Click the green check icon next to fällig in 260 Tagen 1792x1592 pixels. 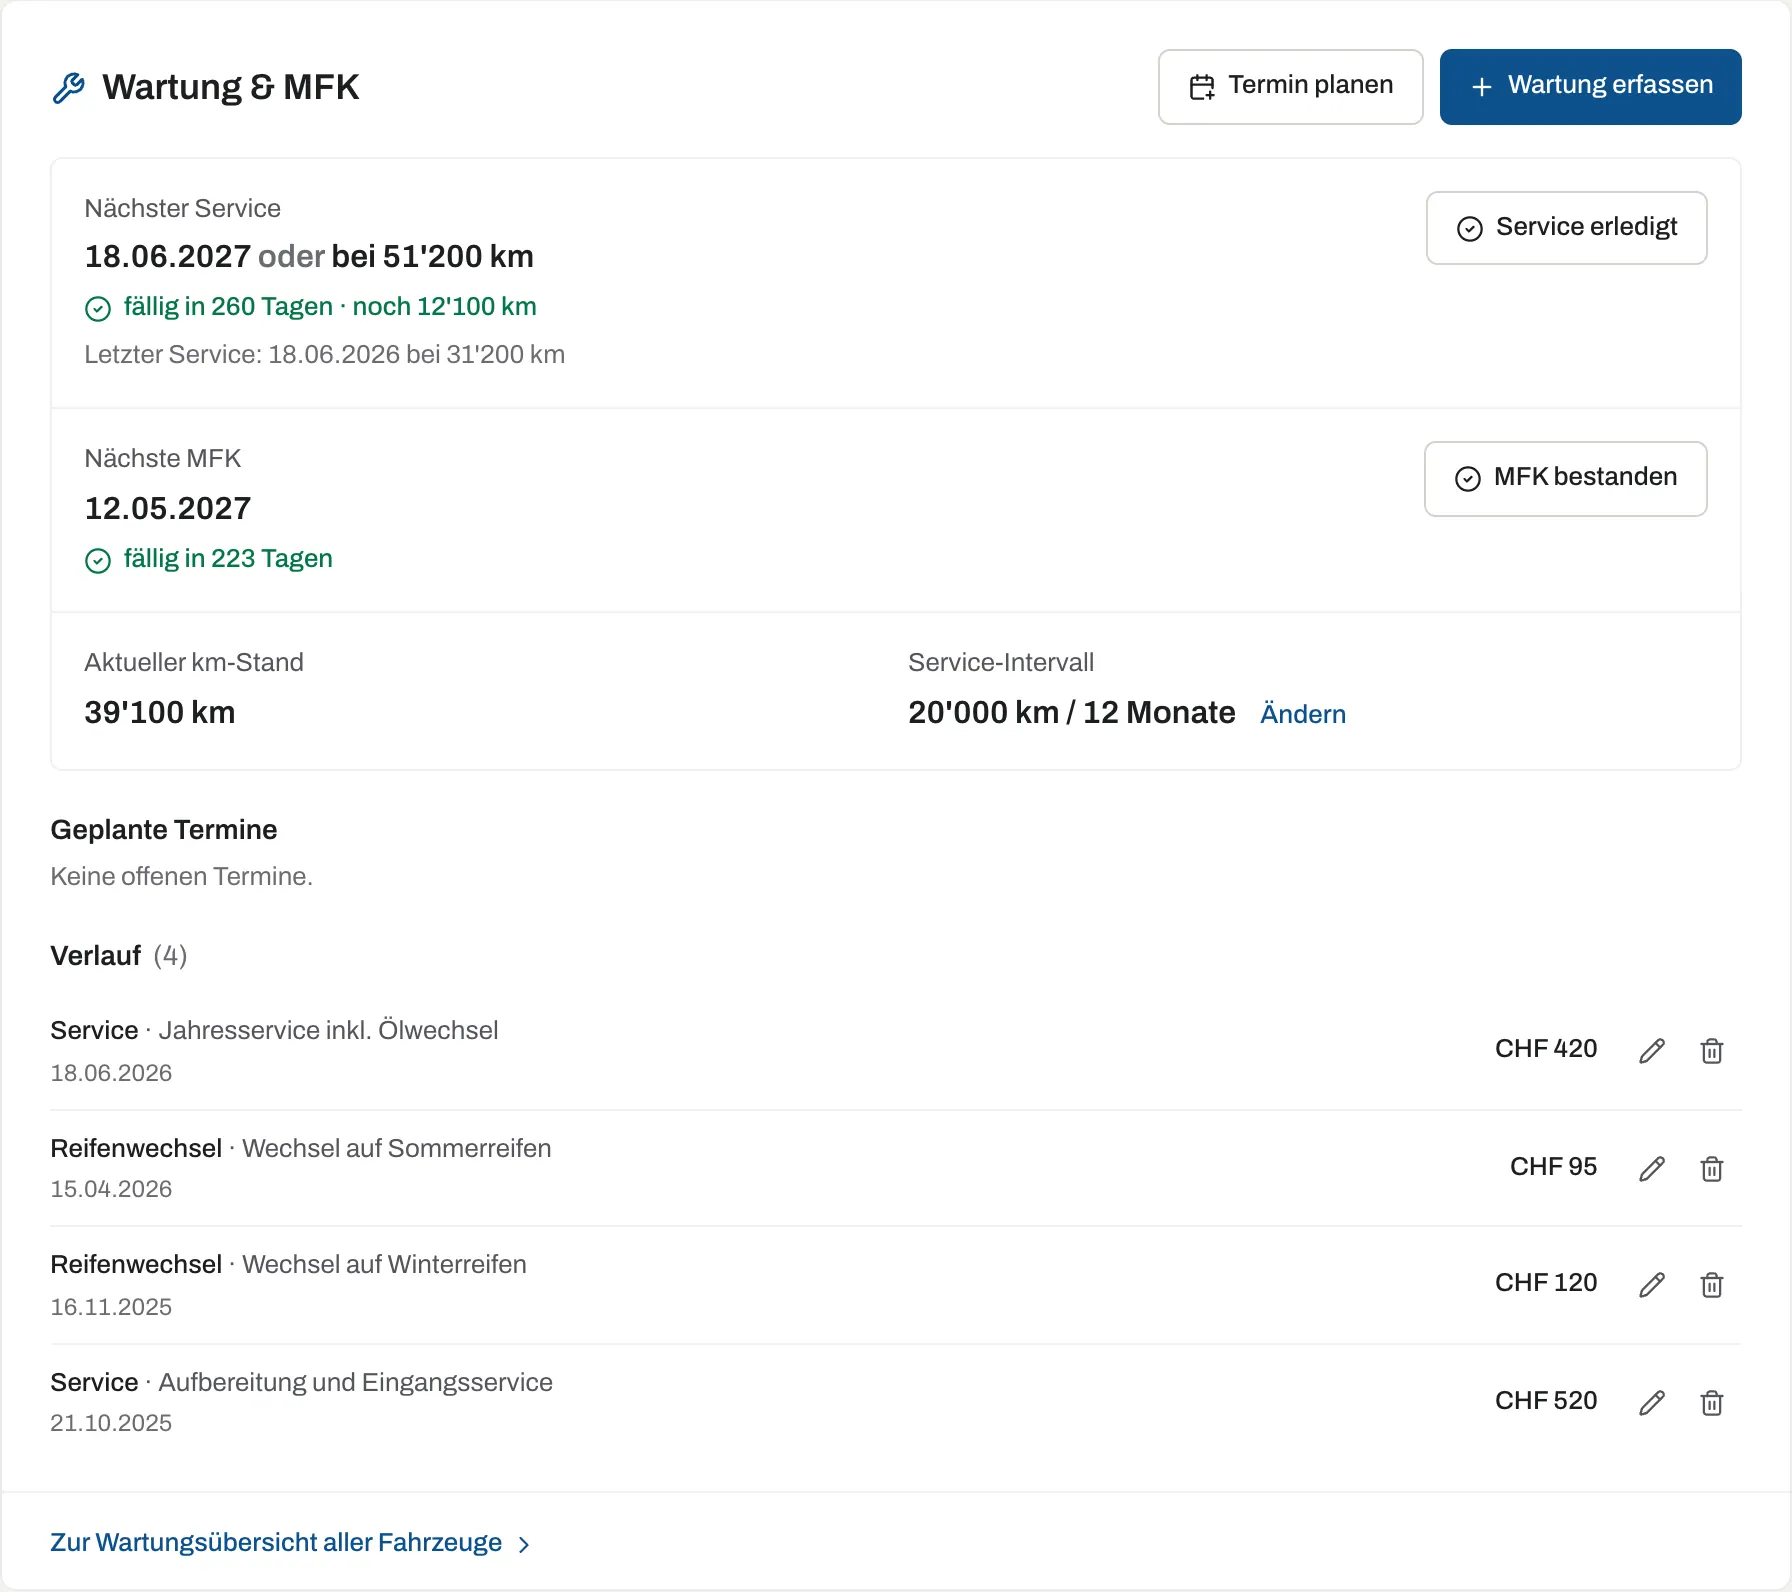[98, 308]
